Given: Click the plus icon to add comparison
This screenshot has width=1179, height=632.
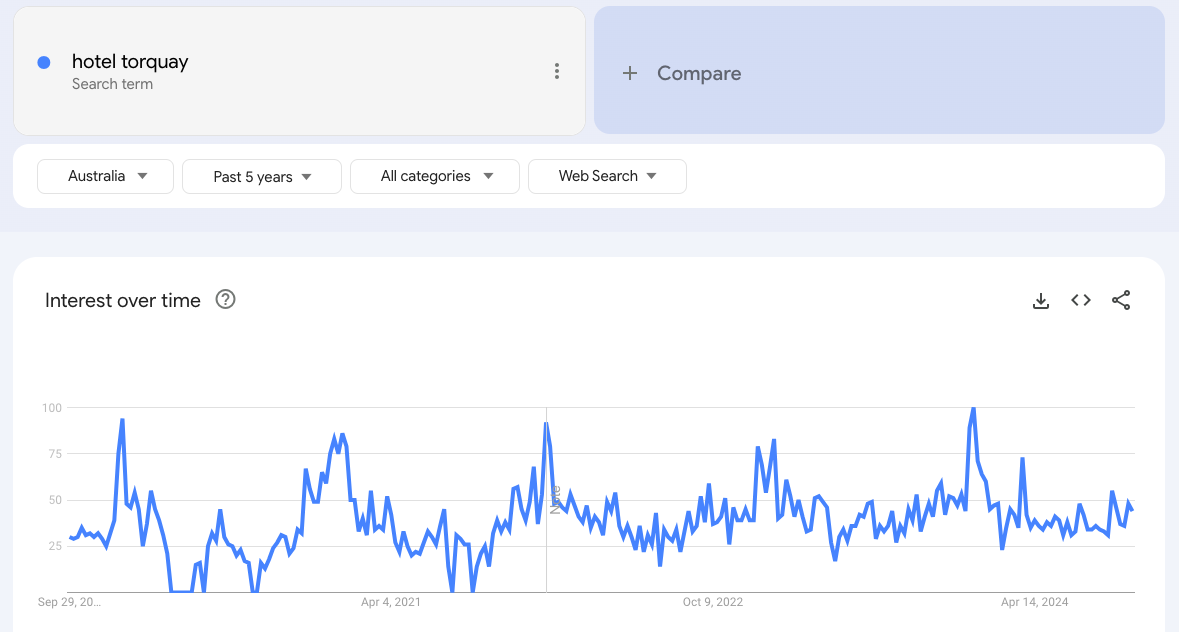Looking at the screenshot, I should pyautogui.click(x=630, y=73).
